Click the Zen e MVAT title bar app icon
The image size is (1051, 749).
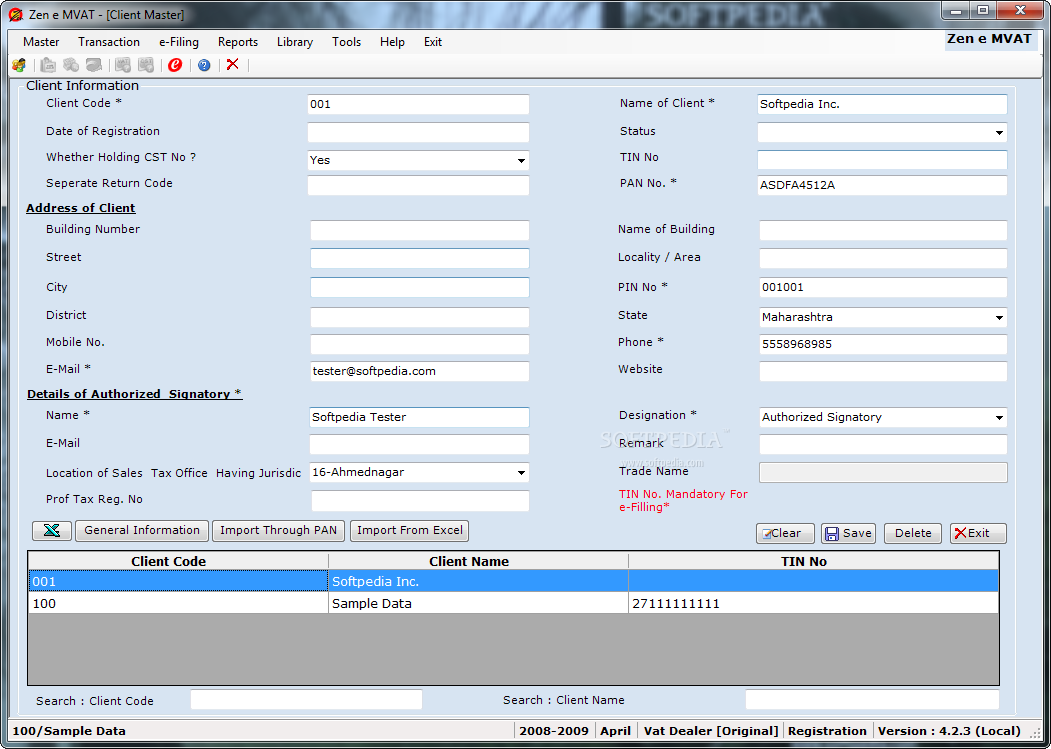tap(15, 14)
